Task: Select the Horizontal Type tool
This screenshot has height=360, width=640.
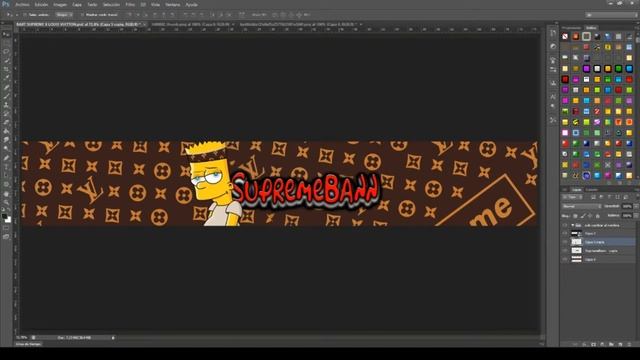Action: (6, 167)
